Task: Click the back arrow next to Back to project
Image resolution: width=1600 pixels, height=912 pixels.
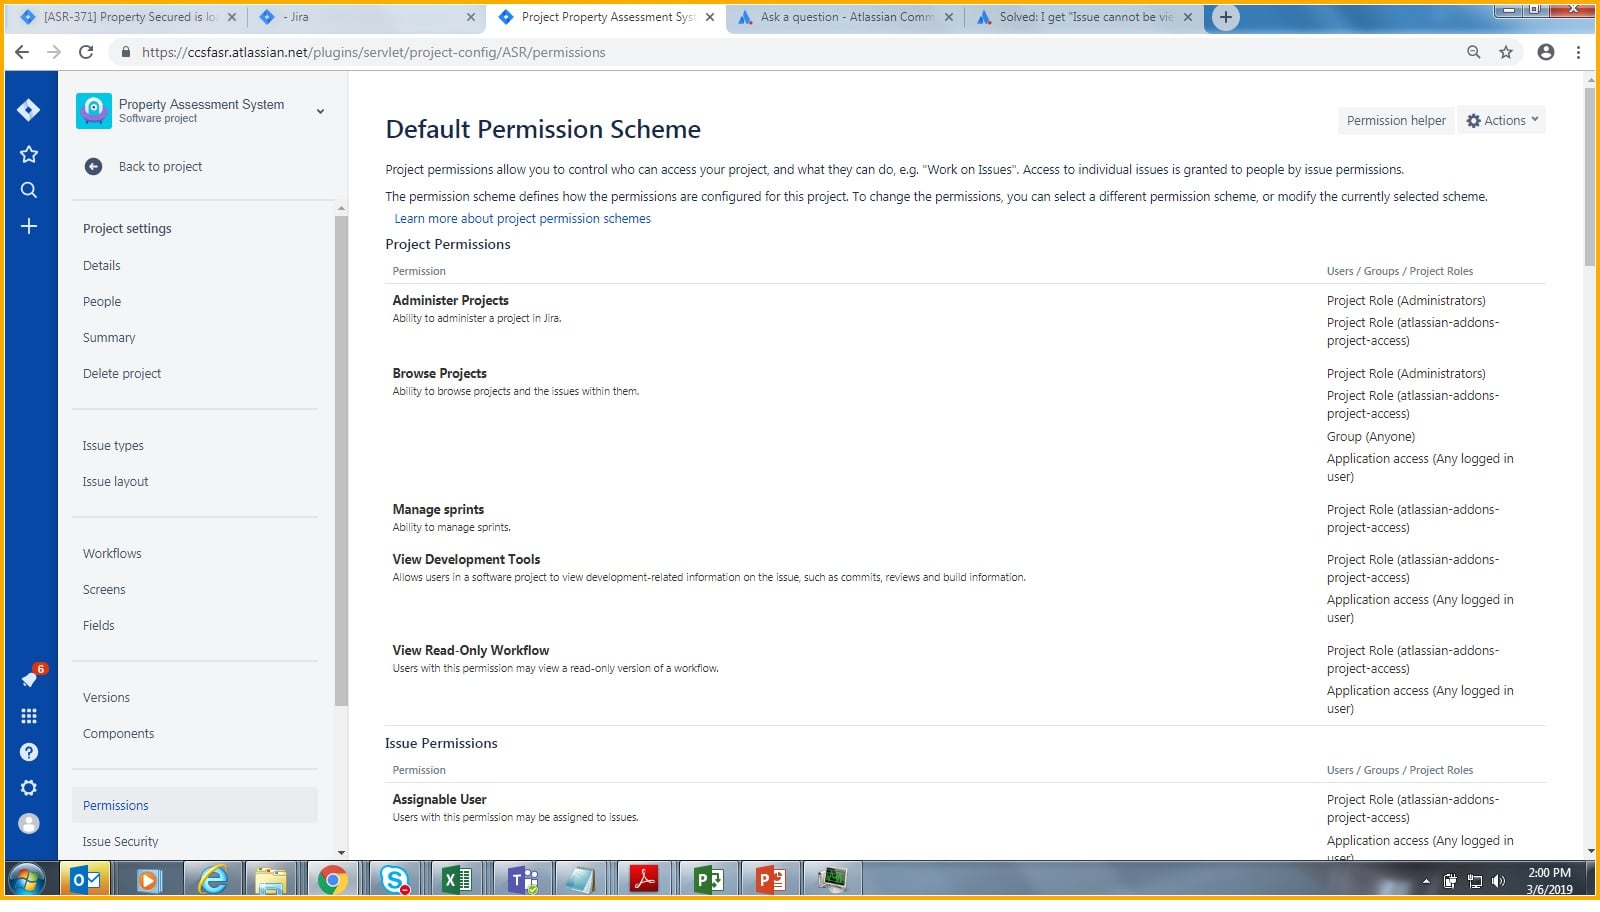Action: pyautogui.click(x=93, y=167)
